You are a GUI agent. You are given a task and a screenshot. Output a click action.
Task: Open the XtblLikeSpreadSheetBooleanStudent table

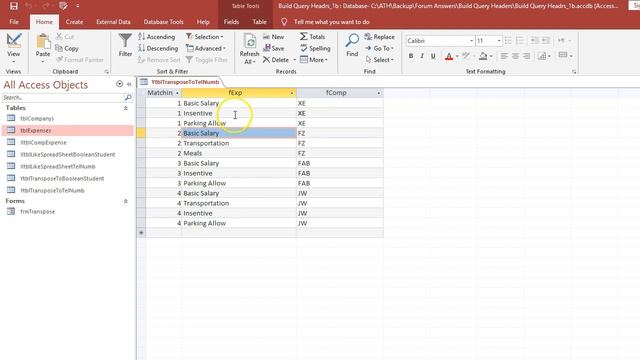[x=67, y=154]
